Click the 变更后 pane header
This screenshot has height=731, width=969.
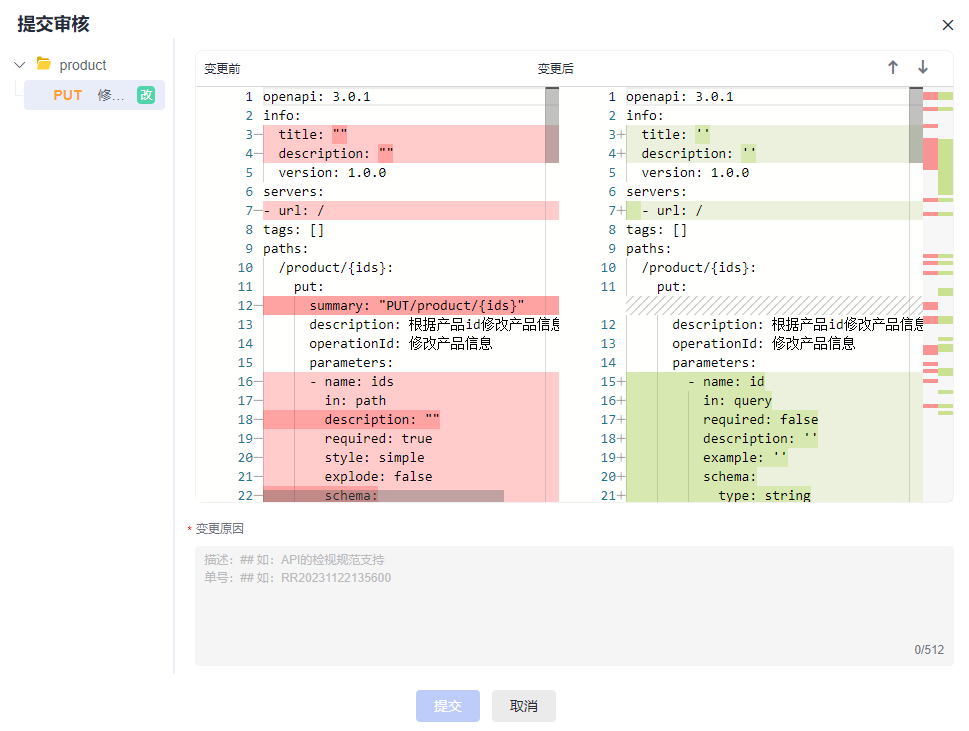pyautogui.click(x=555, y=69)
